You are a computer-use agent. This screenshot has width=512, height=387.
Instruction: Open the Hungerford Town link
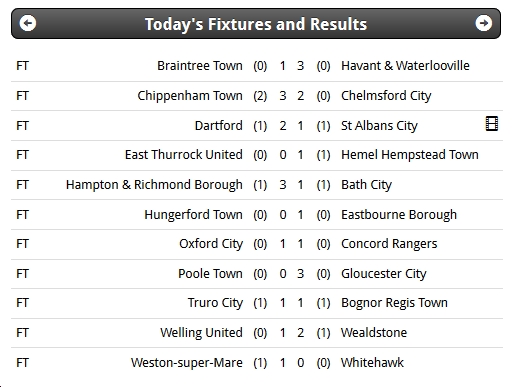[193, 215]
